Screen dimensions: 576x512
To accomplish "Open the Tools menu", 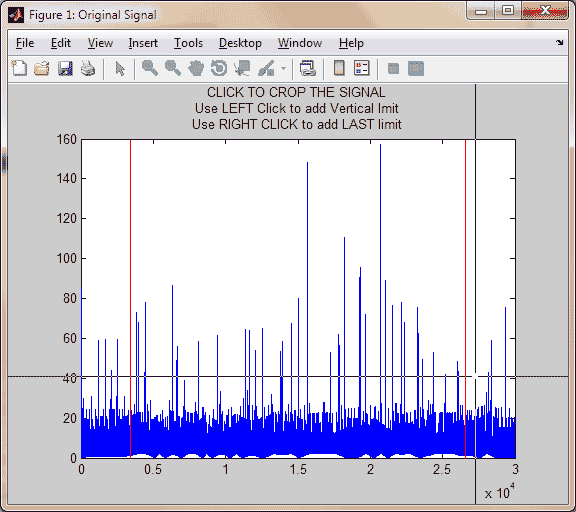I will point(188,43).
